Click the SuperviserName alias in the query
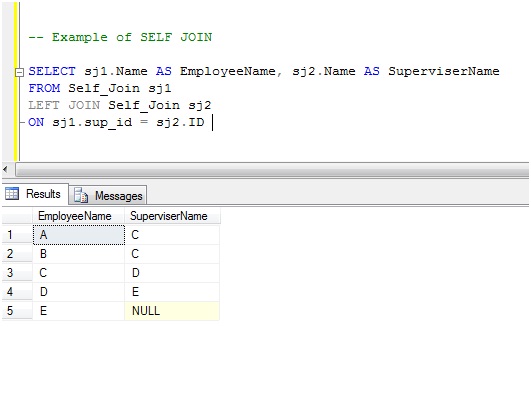The height and width of the screenshot is (397, 531). 444,71
